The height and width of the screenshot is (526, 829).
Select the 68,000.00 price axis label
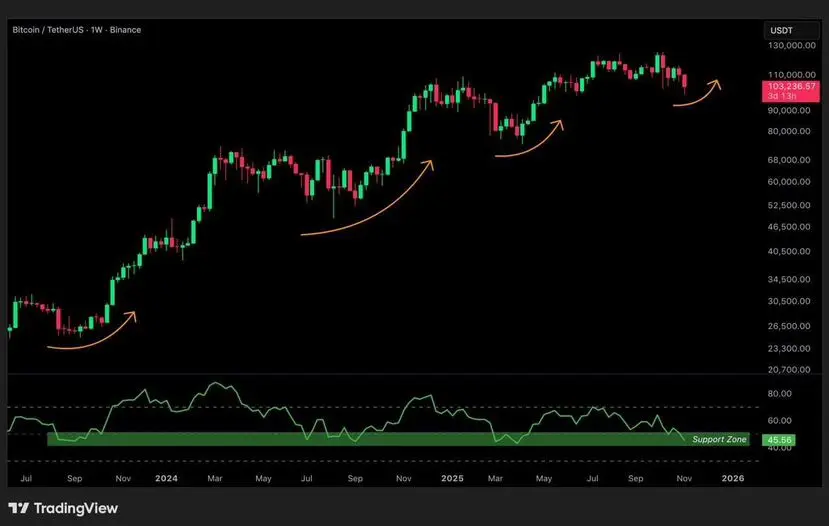tap(789, 160)
